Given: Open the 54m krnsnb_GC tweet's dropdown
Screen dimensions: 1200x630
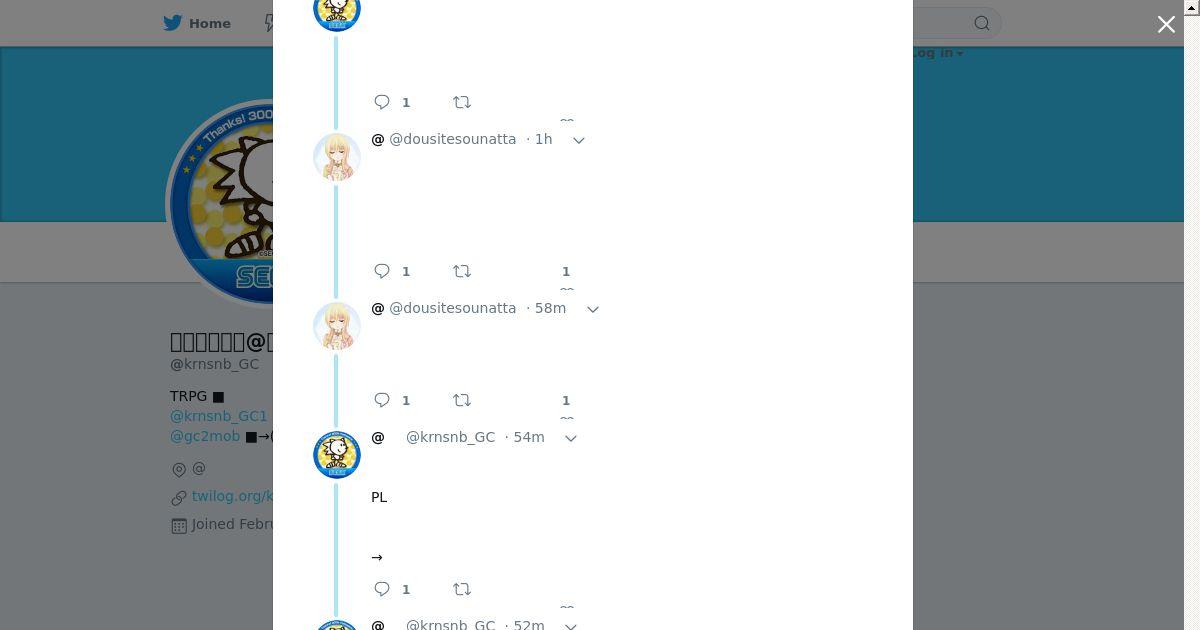Looking at the screenshot, I should (x=570, y=438).
